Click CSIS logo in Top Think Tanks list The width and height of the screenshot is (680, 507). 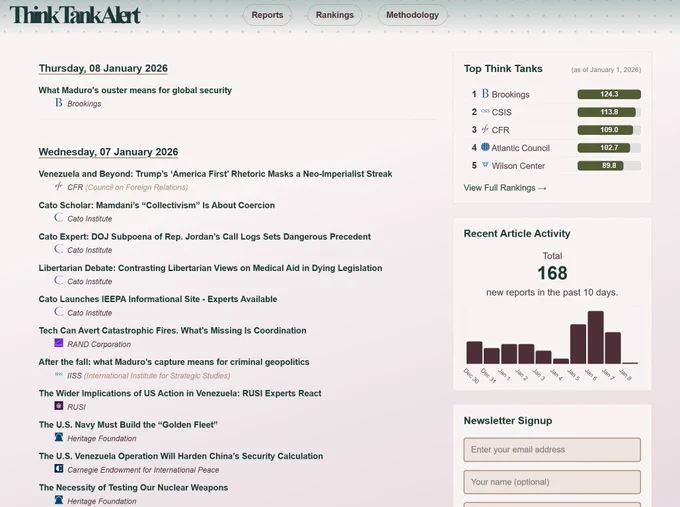click(x=485, y=111)
